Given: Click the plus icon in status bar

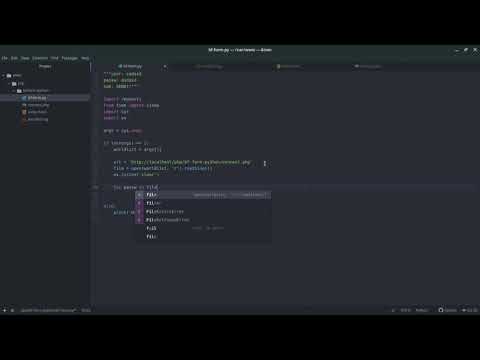Looking at the screenshot, I should click(4, 310).
